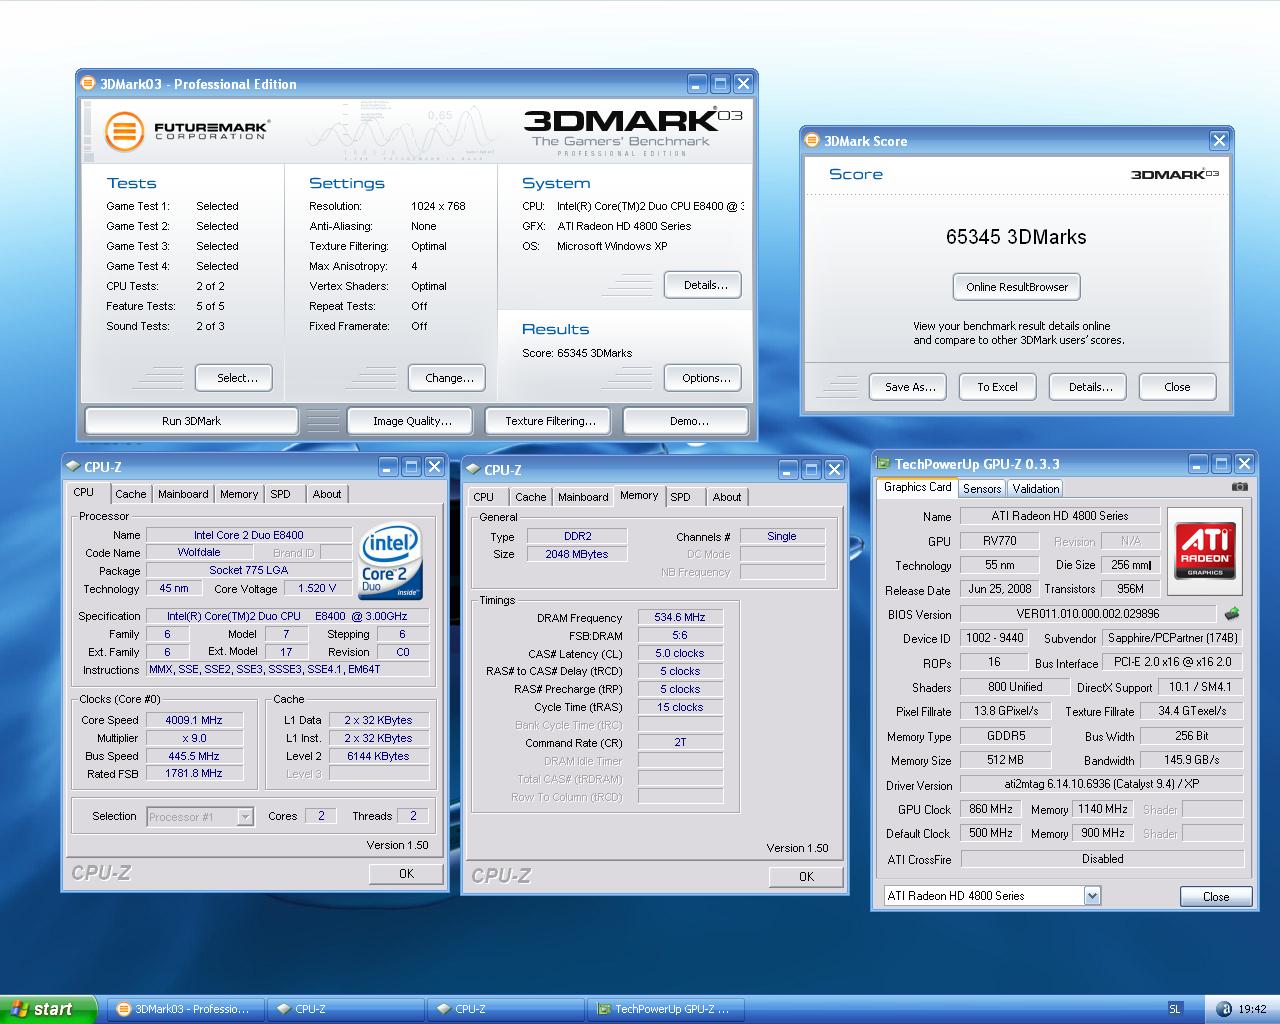Open CPU tab in the Memory CPU-Z window
The width and height of the screenshot is (1280, 1024).
click(483, 497)
